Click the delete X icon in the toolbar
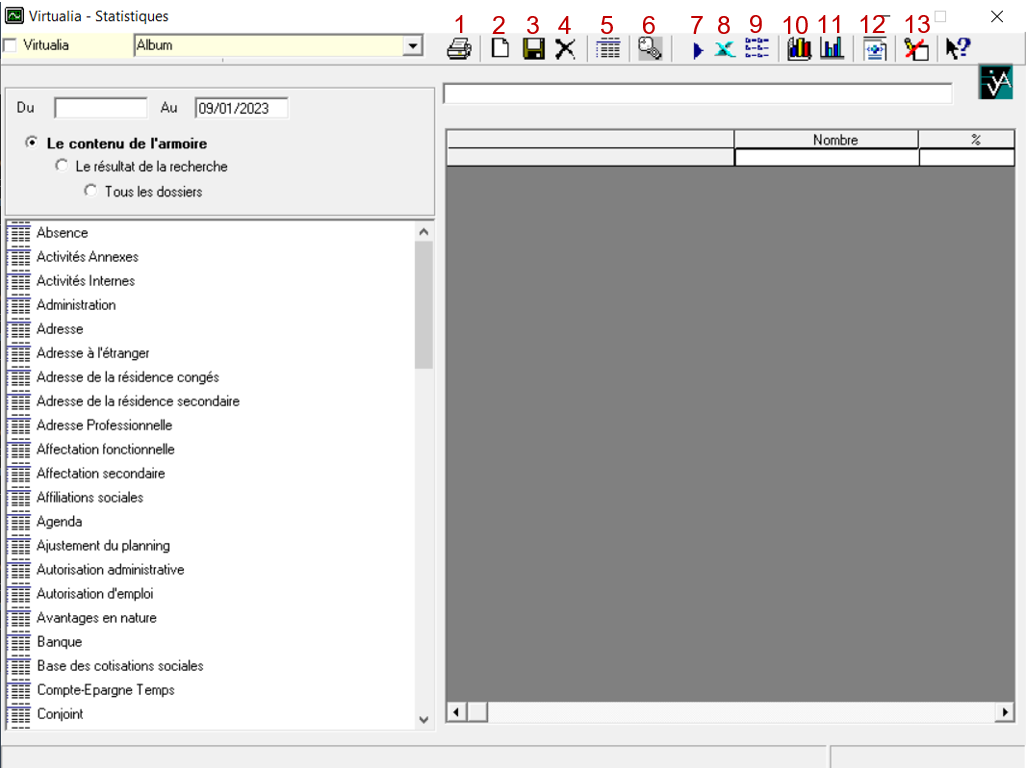 (565, 49)
